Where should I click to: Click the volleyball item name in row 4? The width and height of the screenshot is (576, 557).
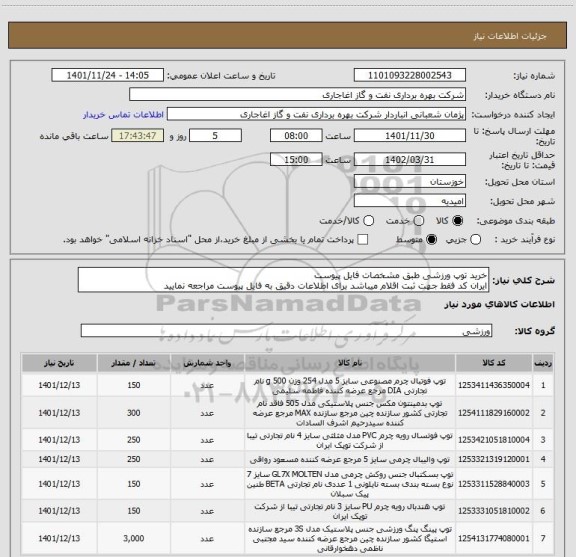coord(350,460)
